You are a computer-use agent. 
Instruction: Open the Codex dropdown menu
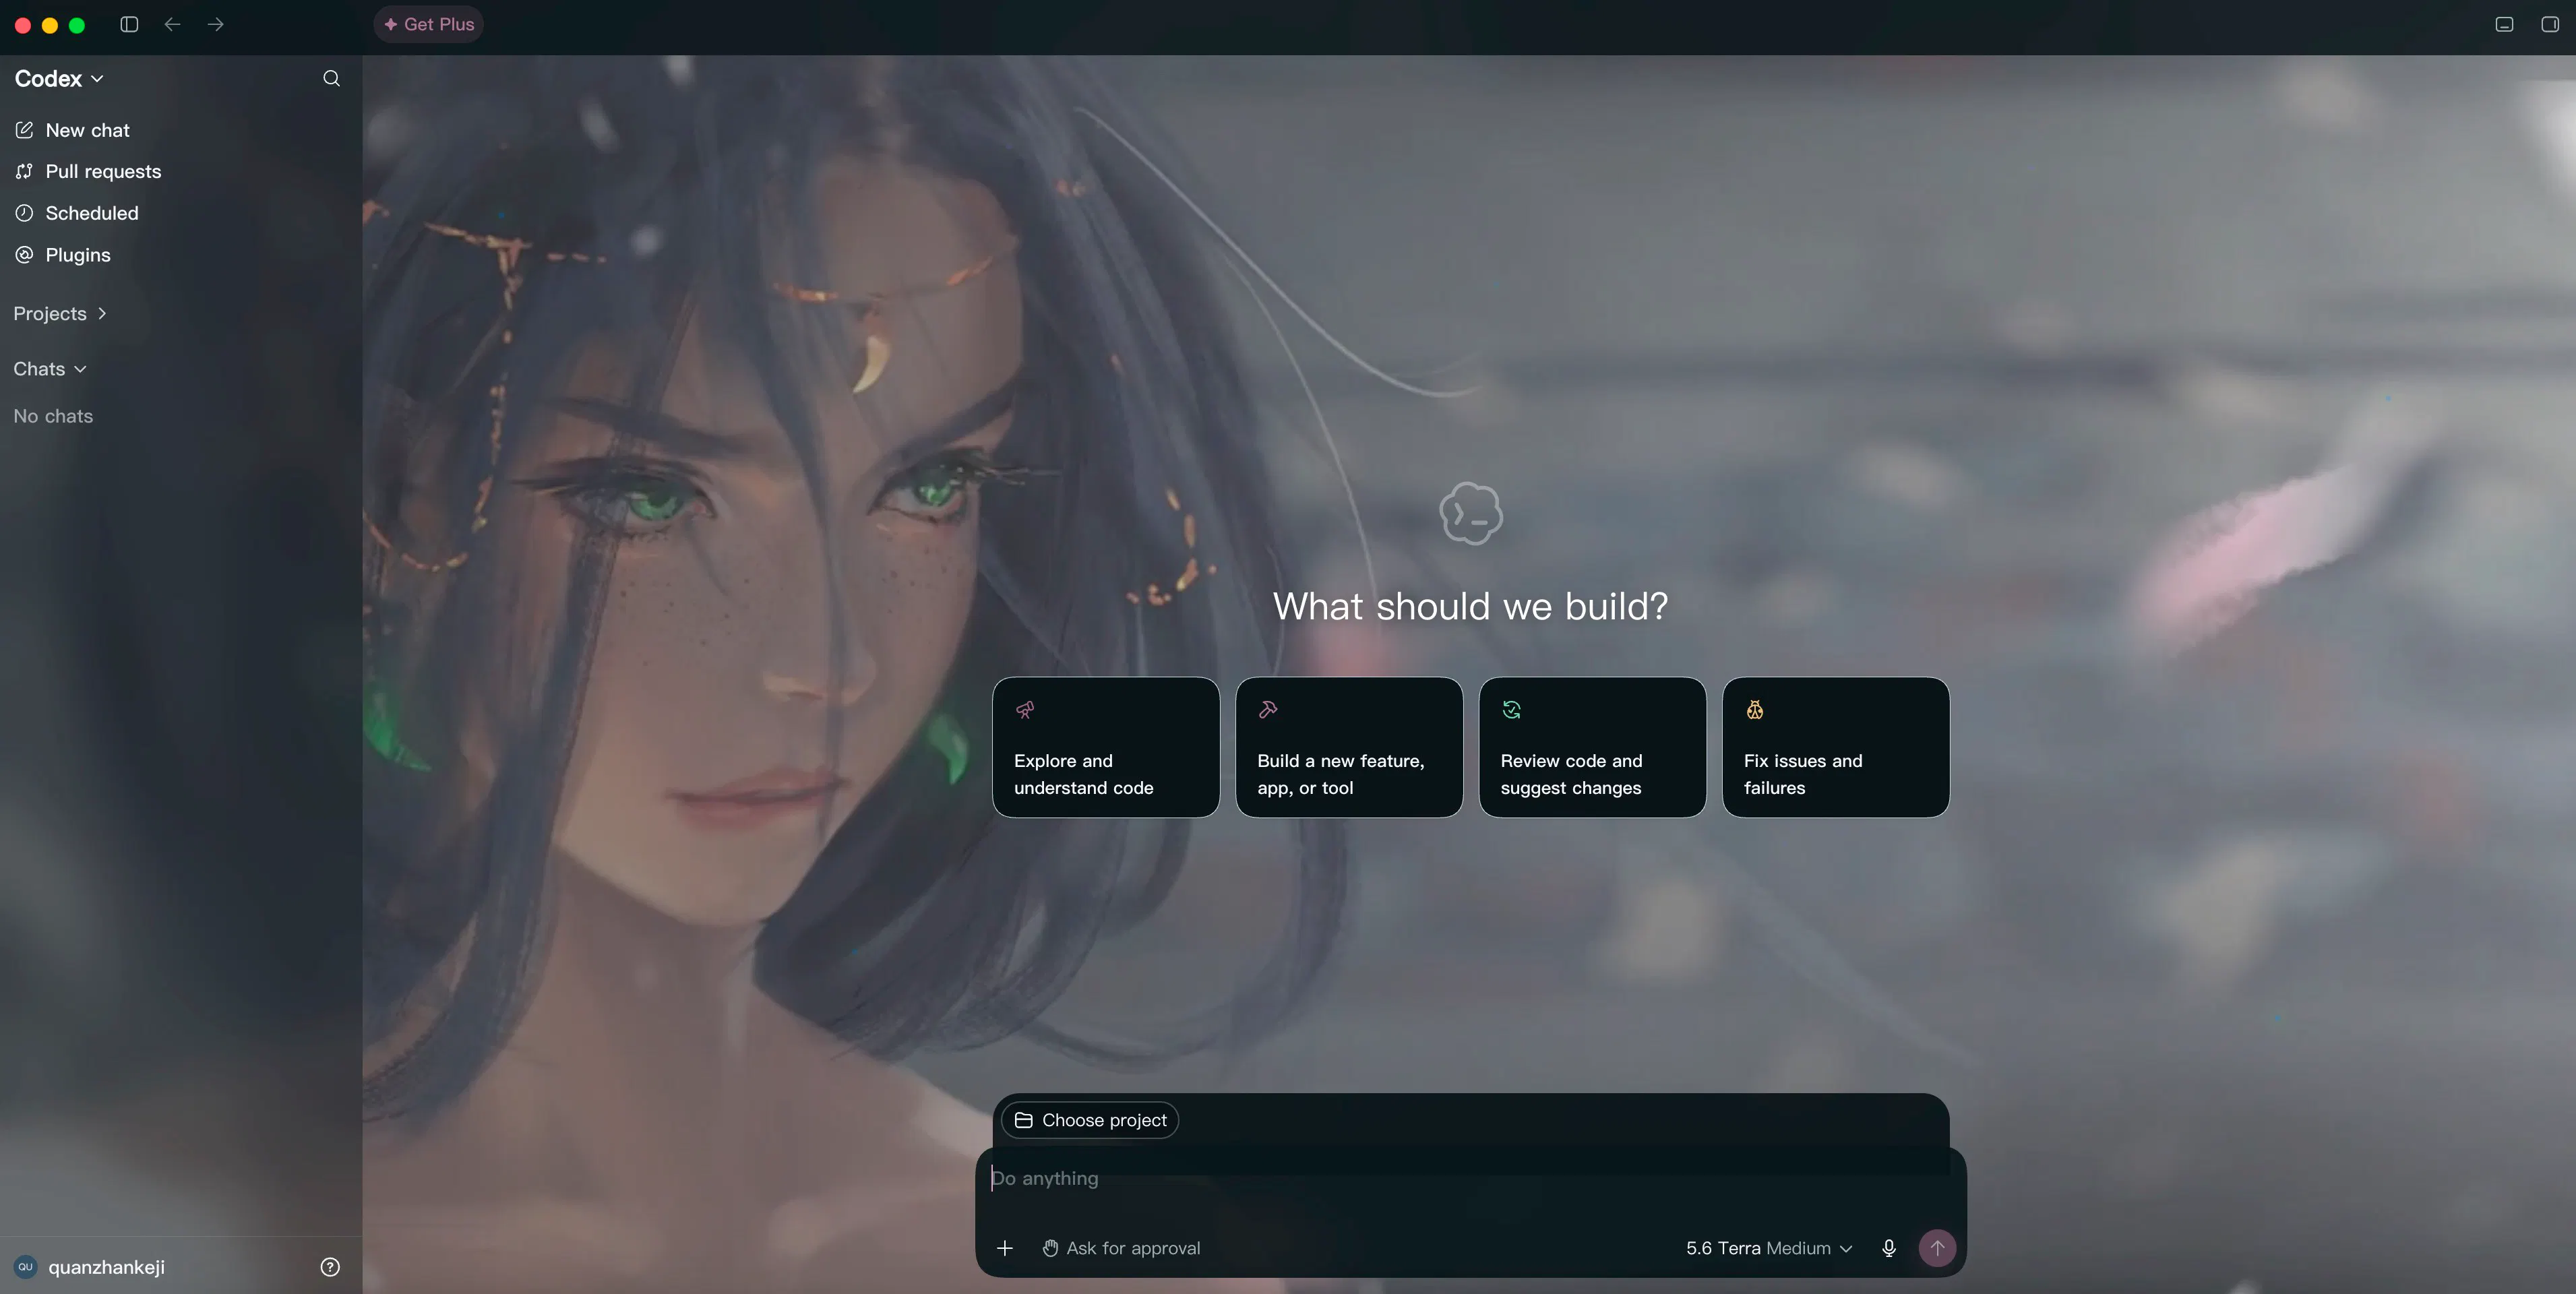click(x=59, y=78)
